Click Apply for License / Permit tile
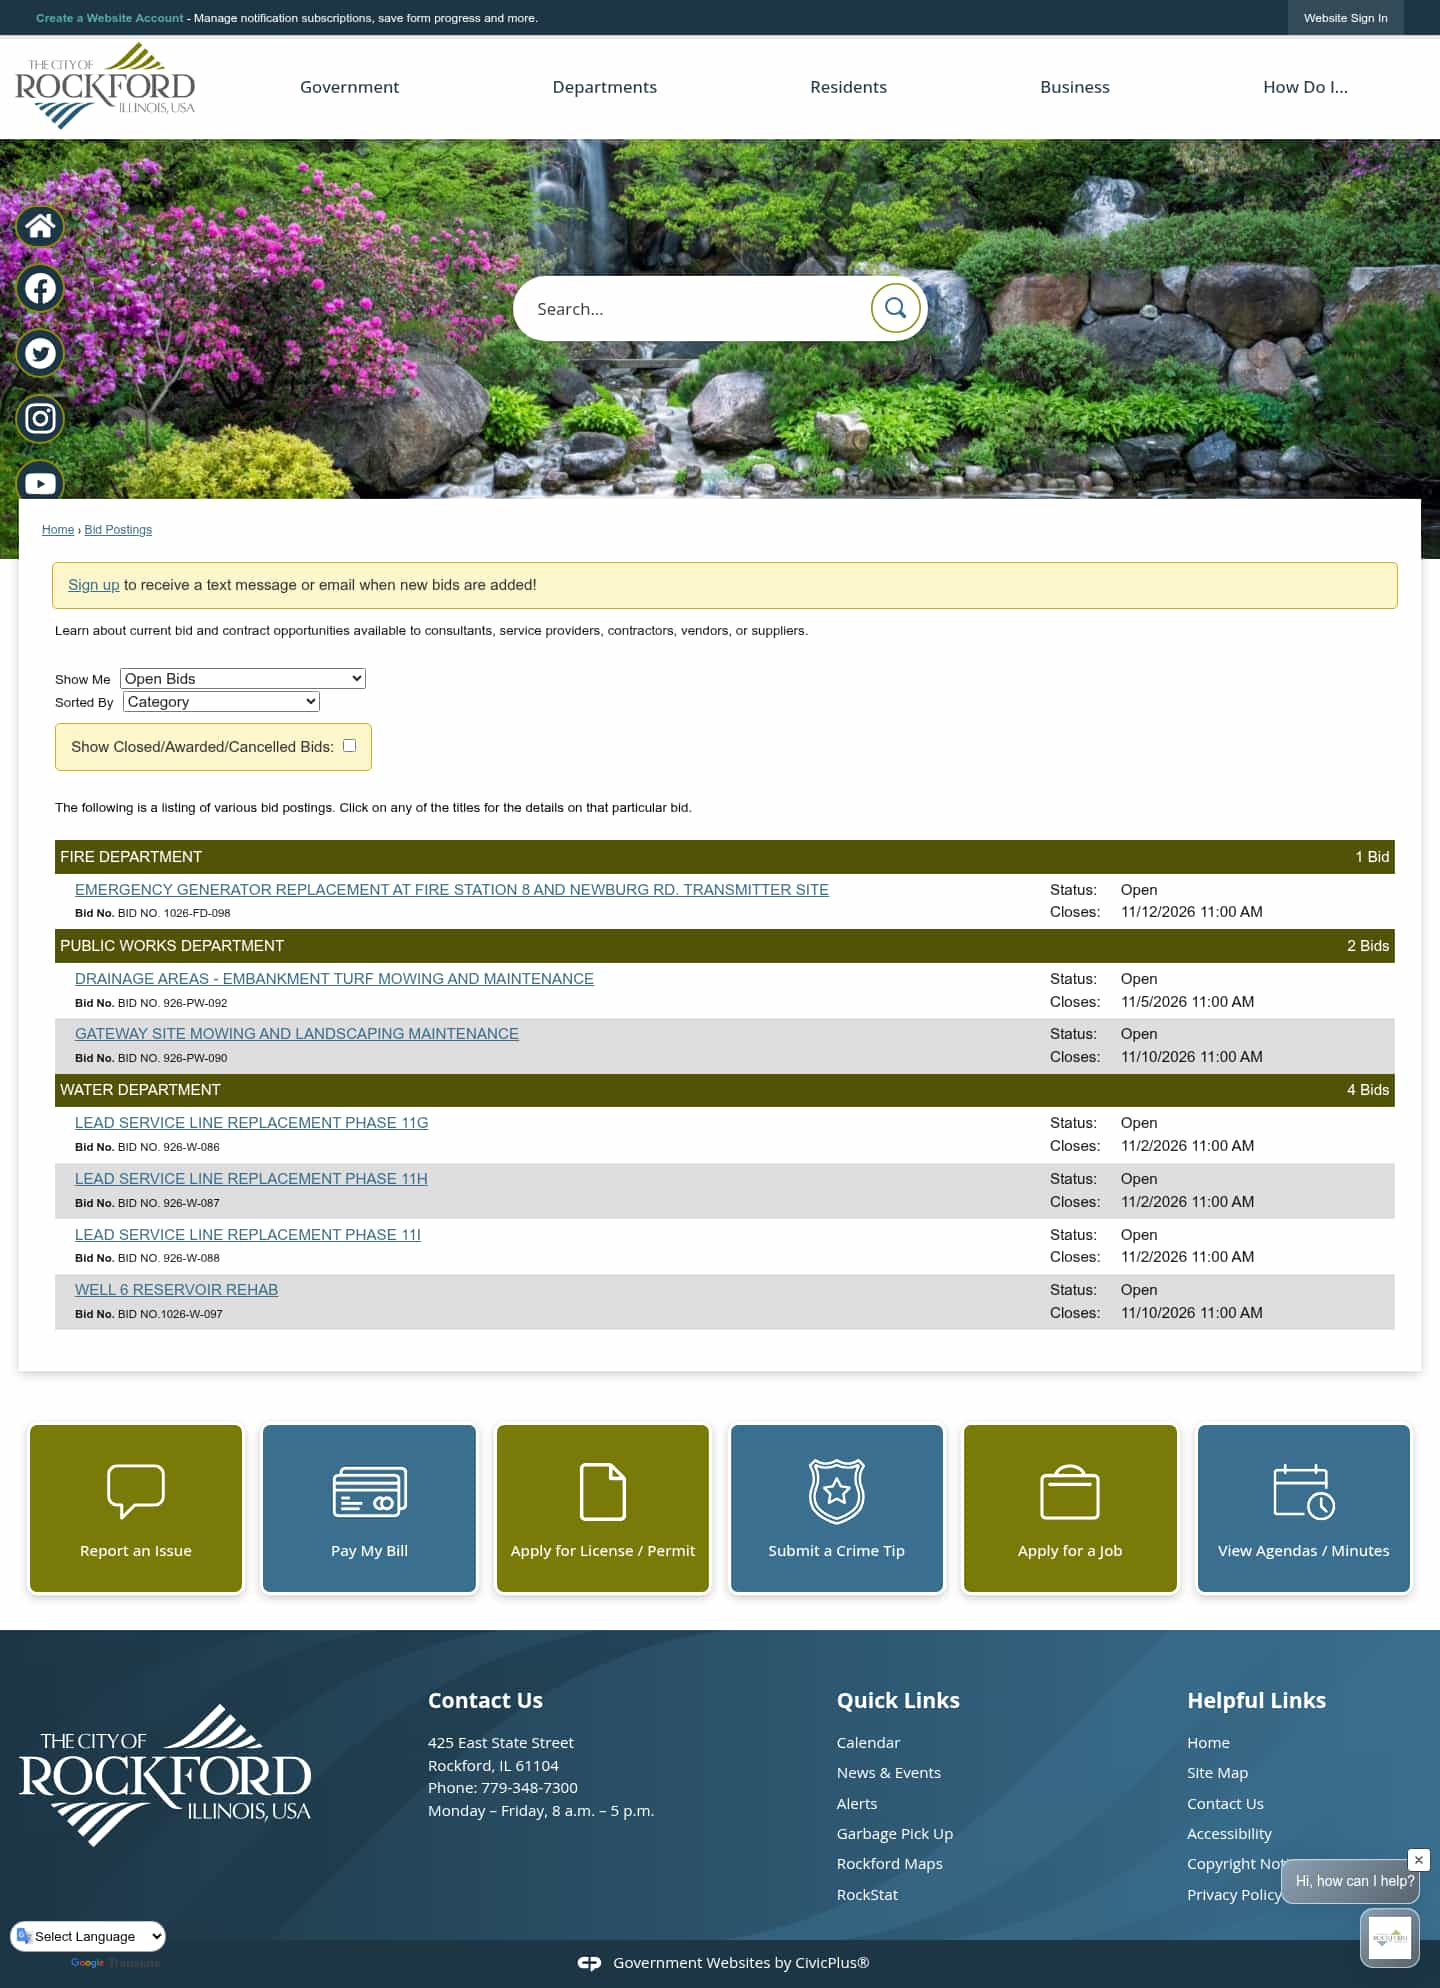Image resolution: width=1440 pixels, height=1988 pixels. pos(603,1508)
